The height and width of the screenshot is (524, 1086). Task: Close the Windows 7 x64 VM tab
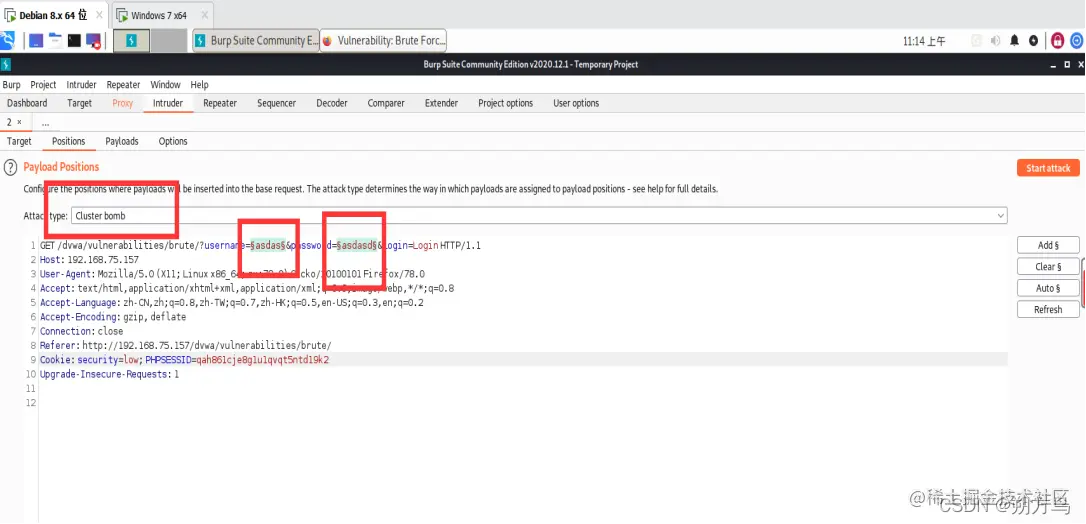click(204, 15)
